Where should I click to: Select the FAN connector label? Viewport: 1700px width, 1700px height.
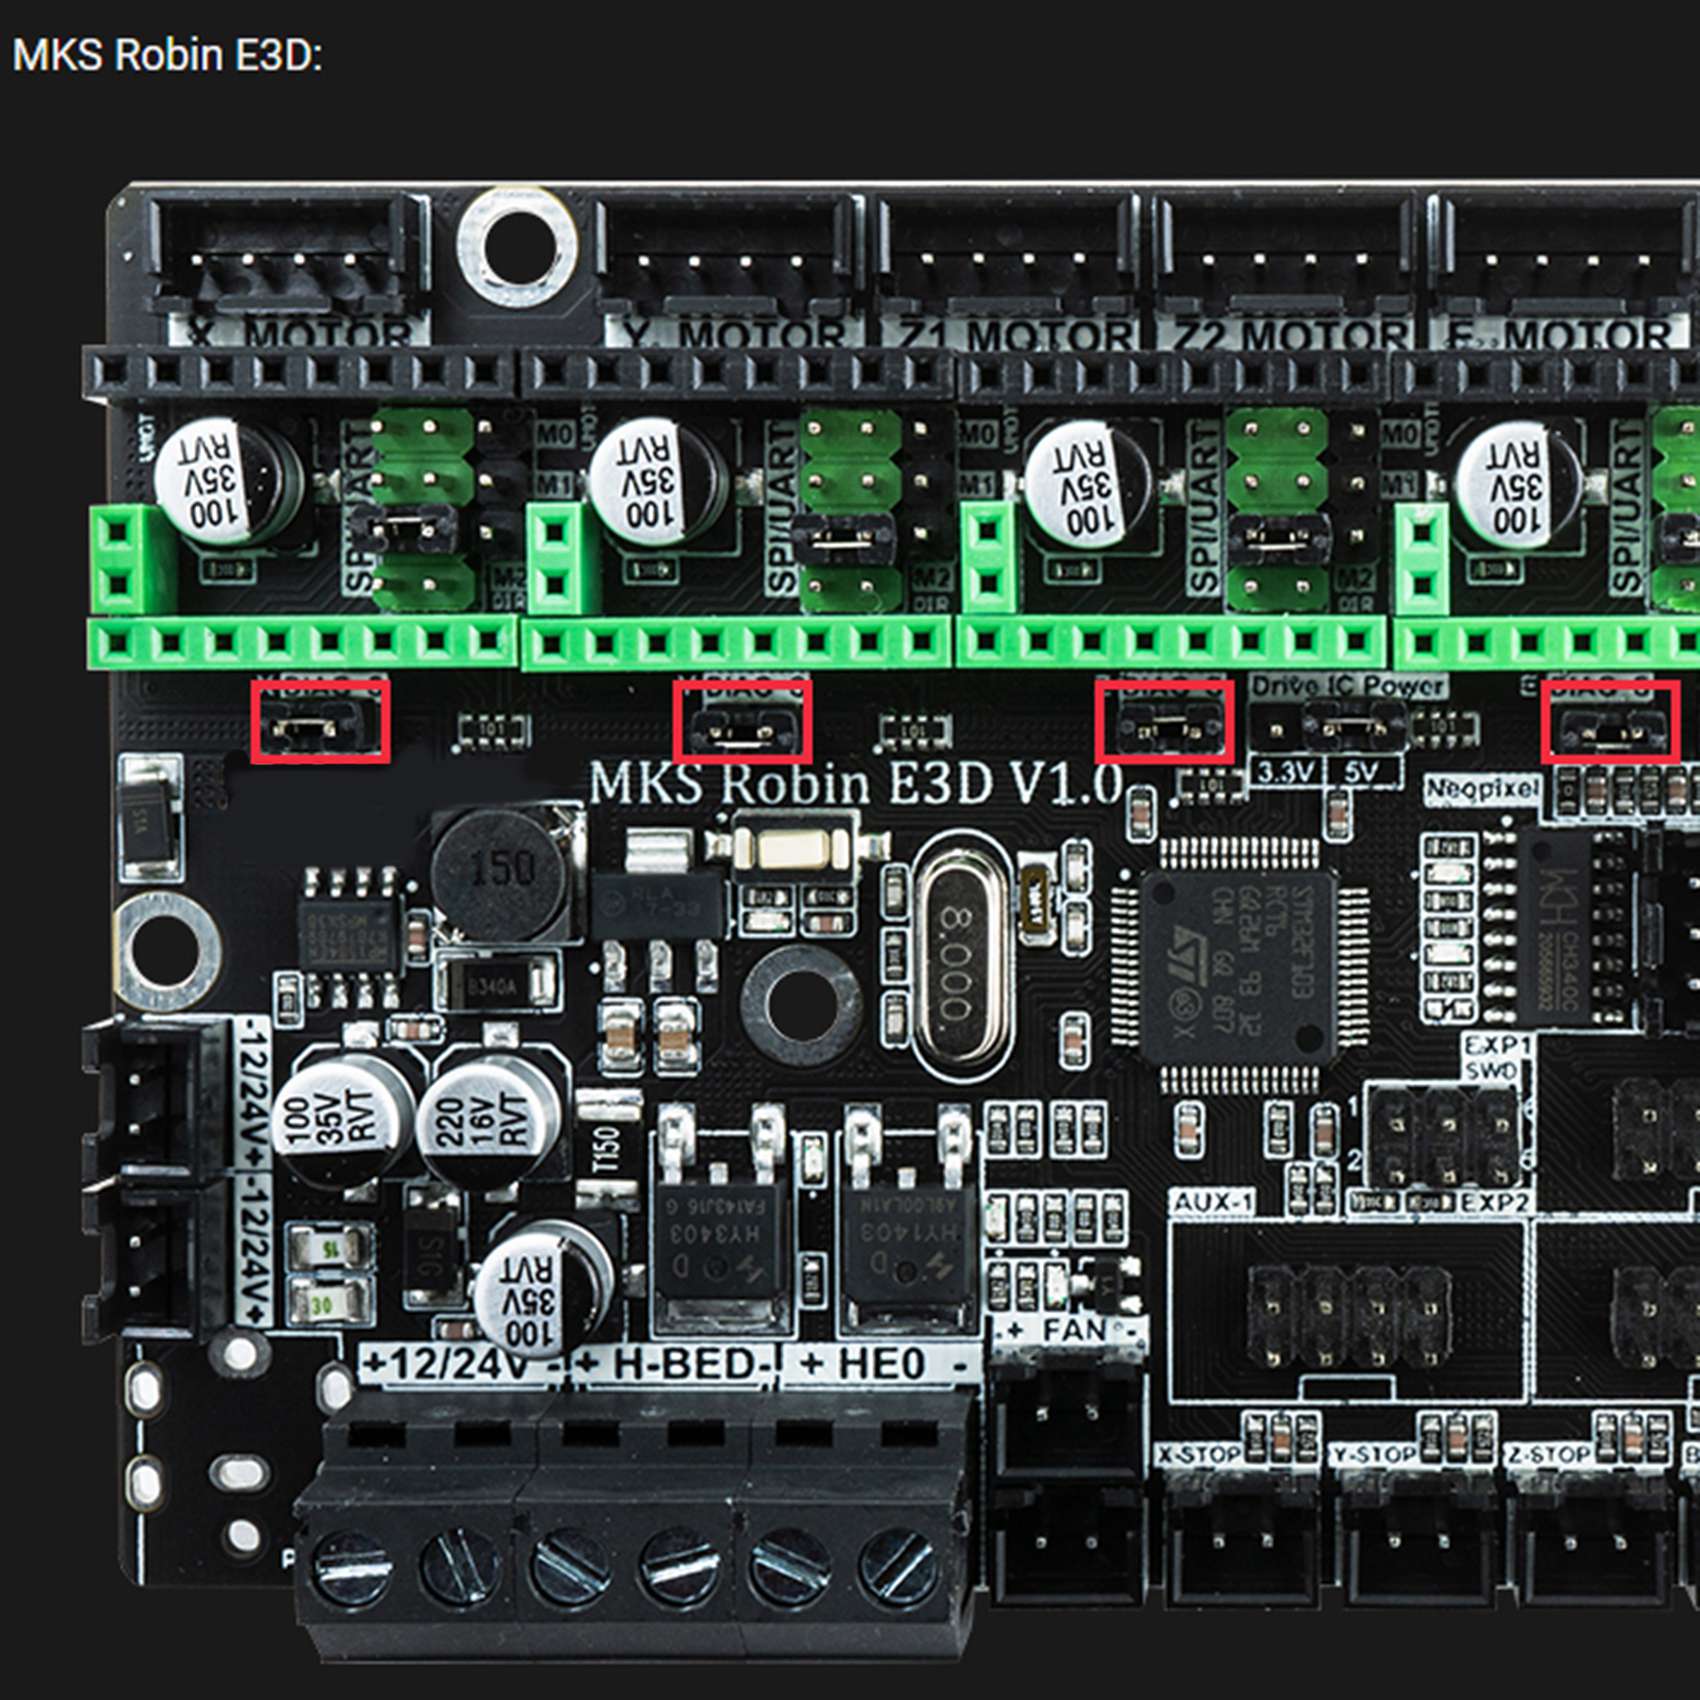pos(1072,1331)
